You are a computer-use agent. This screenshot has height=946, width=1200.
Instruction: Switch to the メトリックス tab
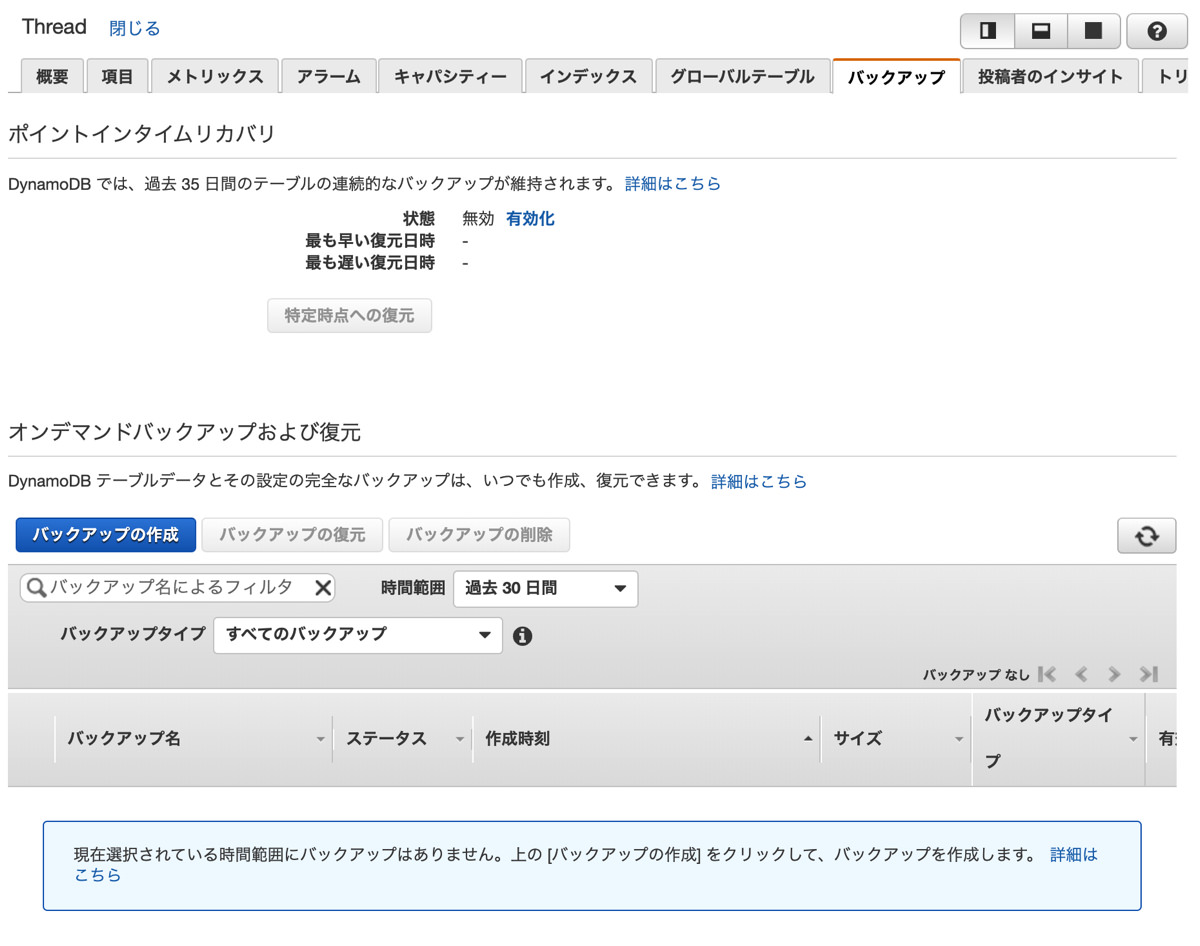(x=214, y=75)
